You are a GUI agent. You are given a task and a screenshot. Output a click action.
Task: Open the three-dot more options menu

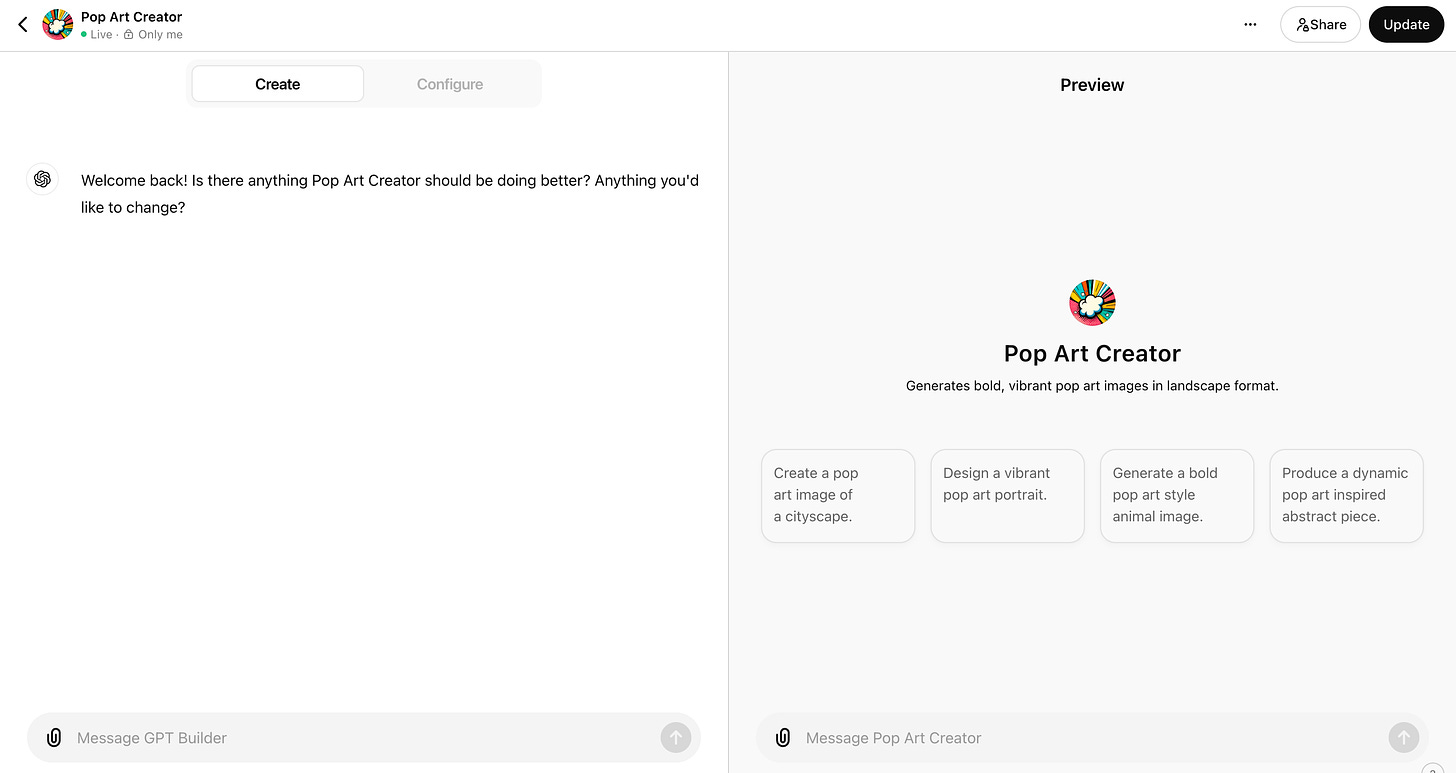coord(1250,25)
